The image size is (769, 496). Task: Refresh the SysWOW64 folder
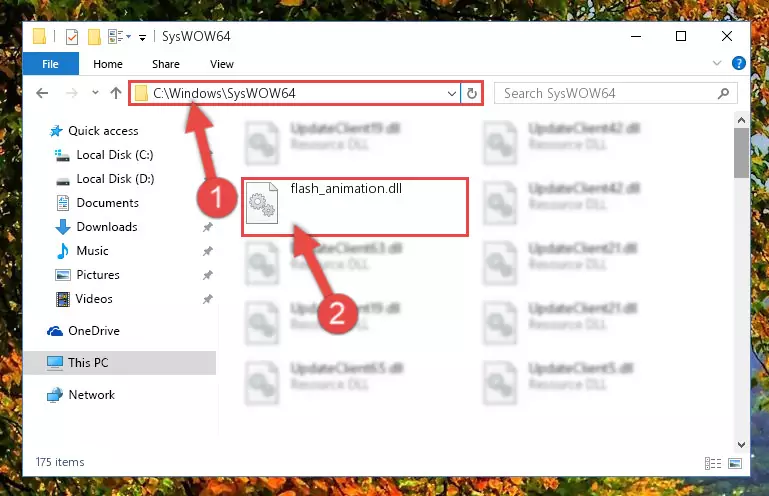point(472,93)
